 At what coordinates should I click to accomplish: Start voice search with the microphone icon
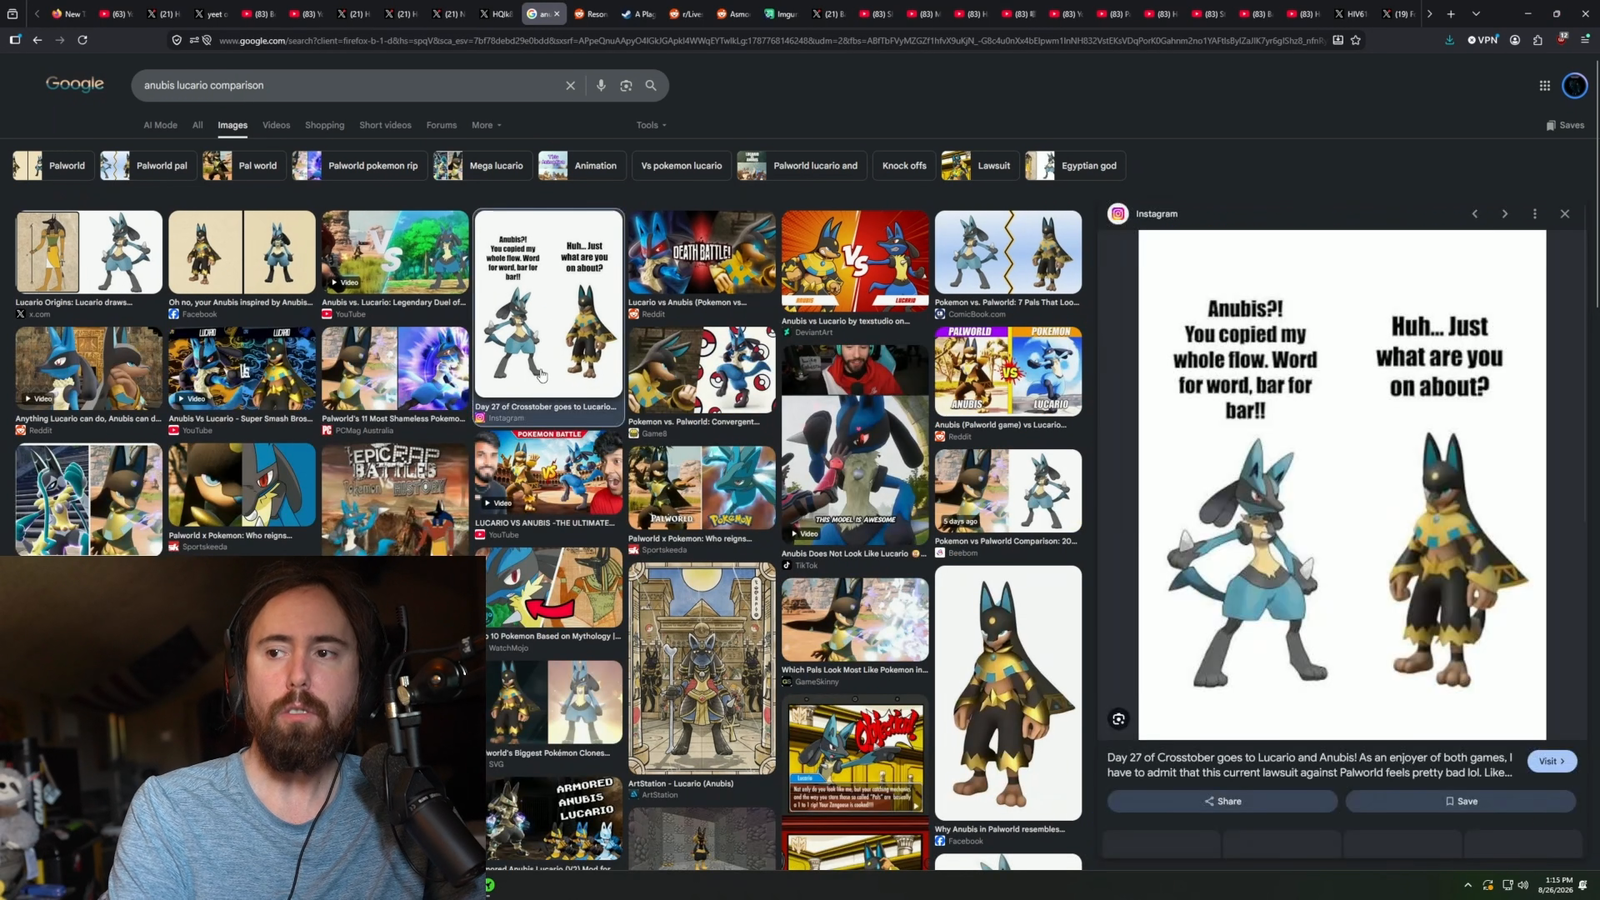tap(601, 85)
